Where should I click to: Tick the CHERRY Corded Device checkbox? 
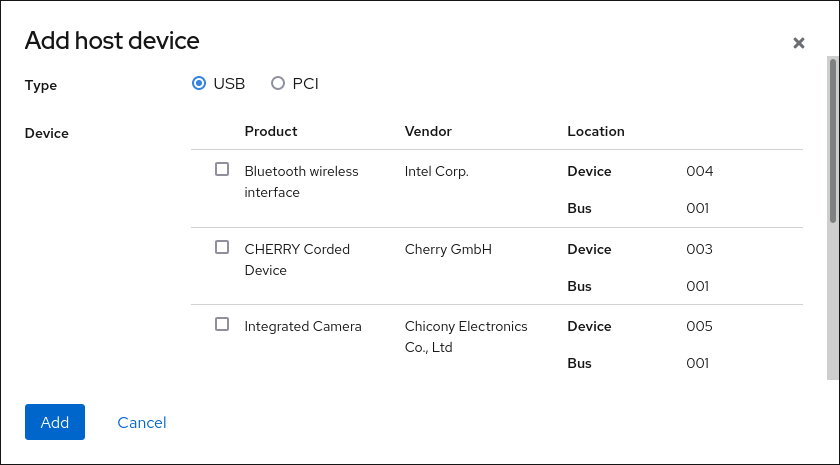pos(222,247)
